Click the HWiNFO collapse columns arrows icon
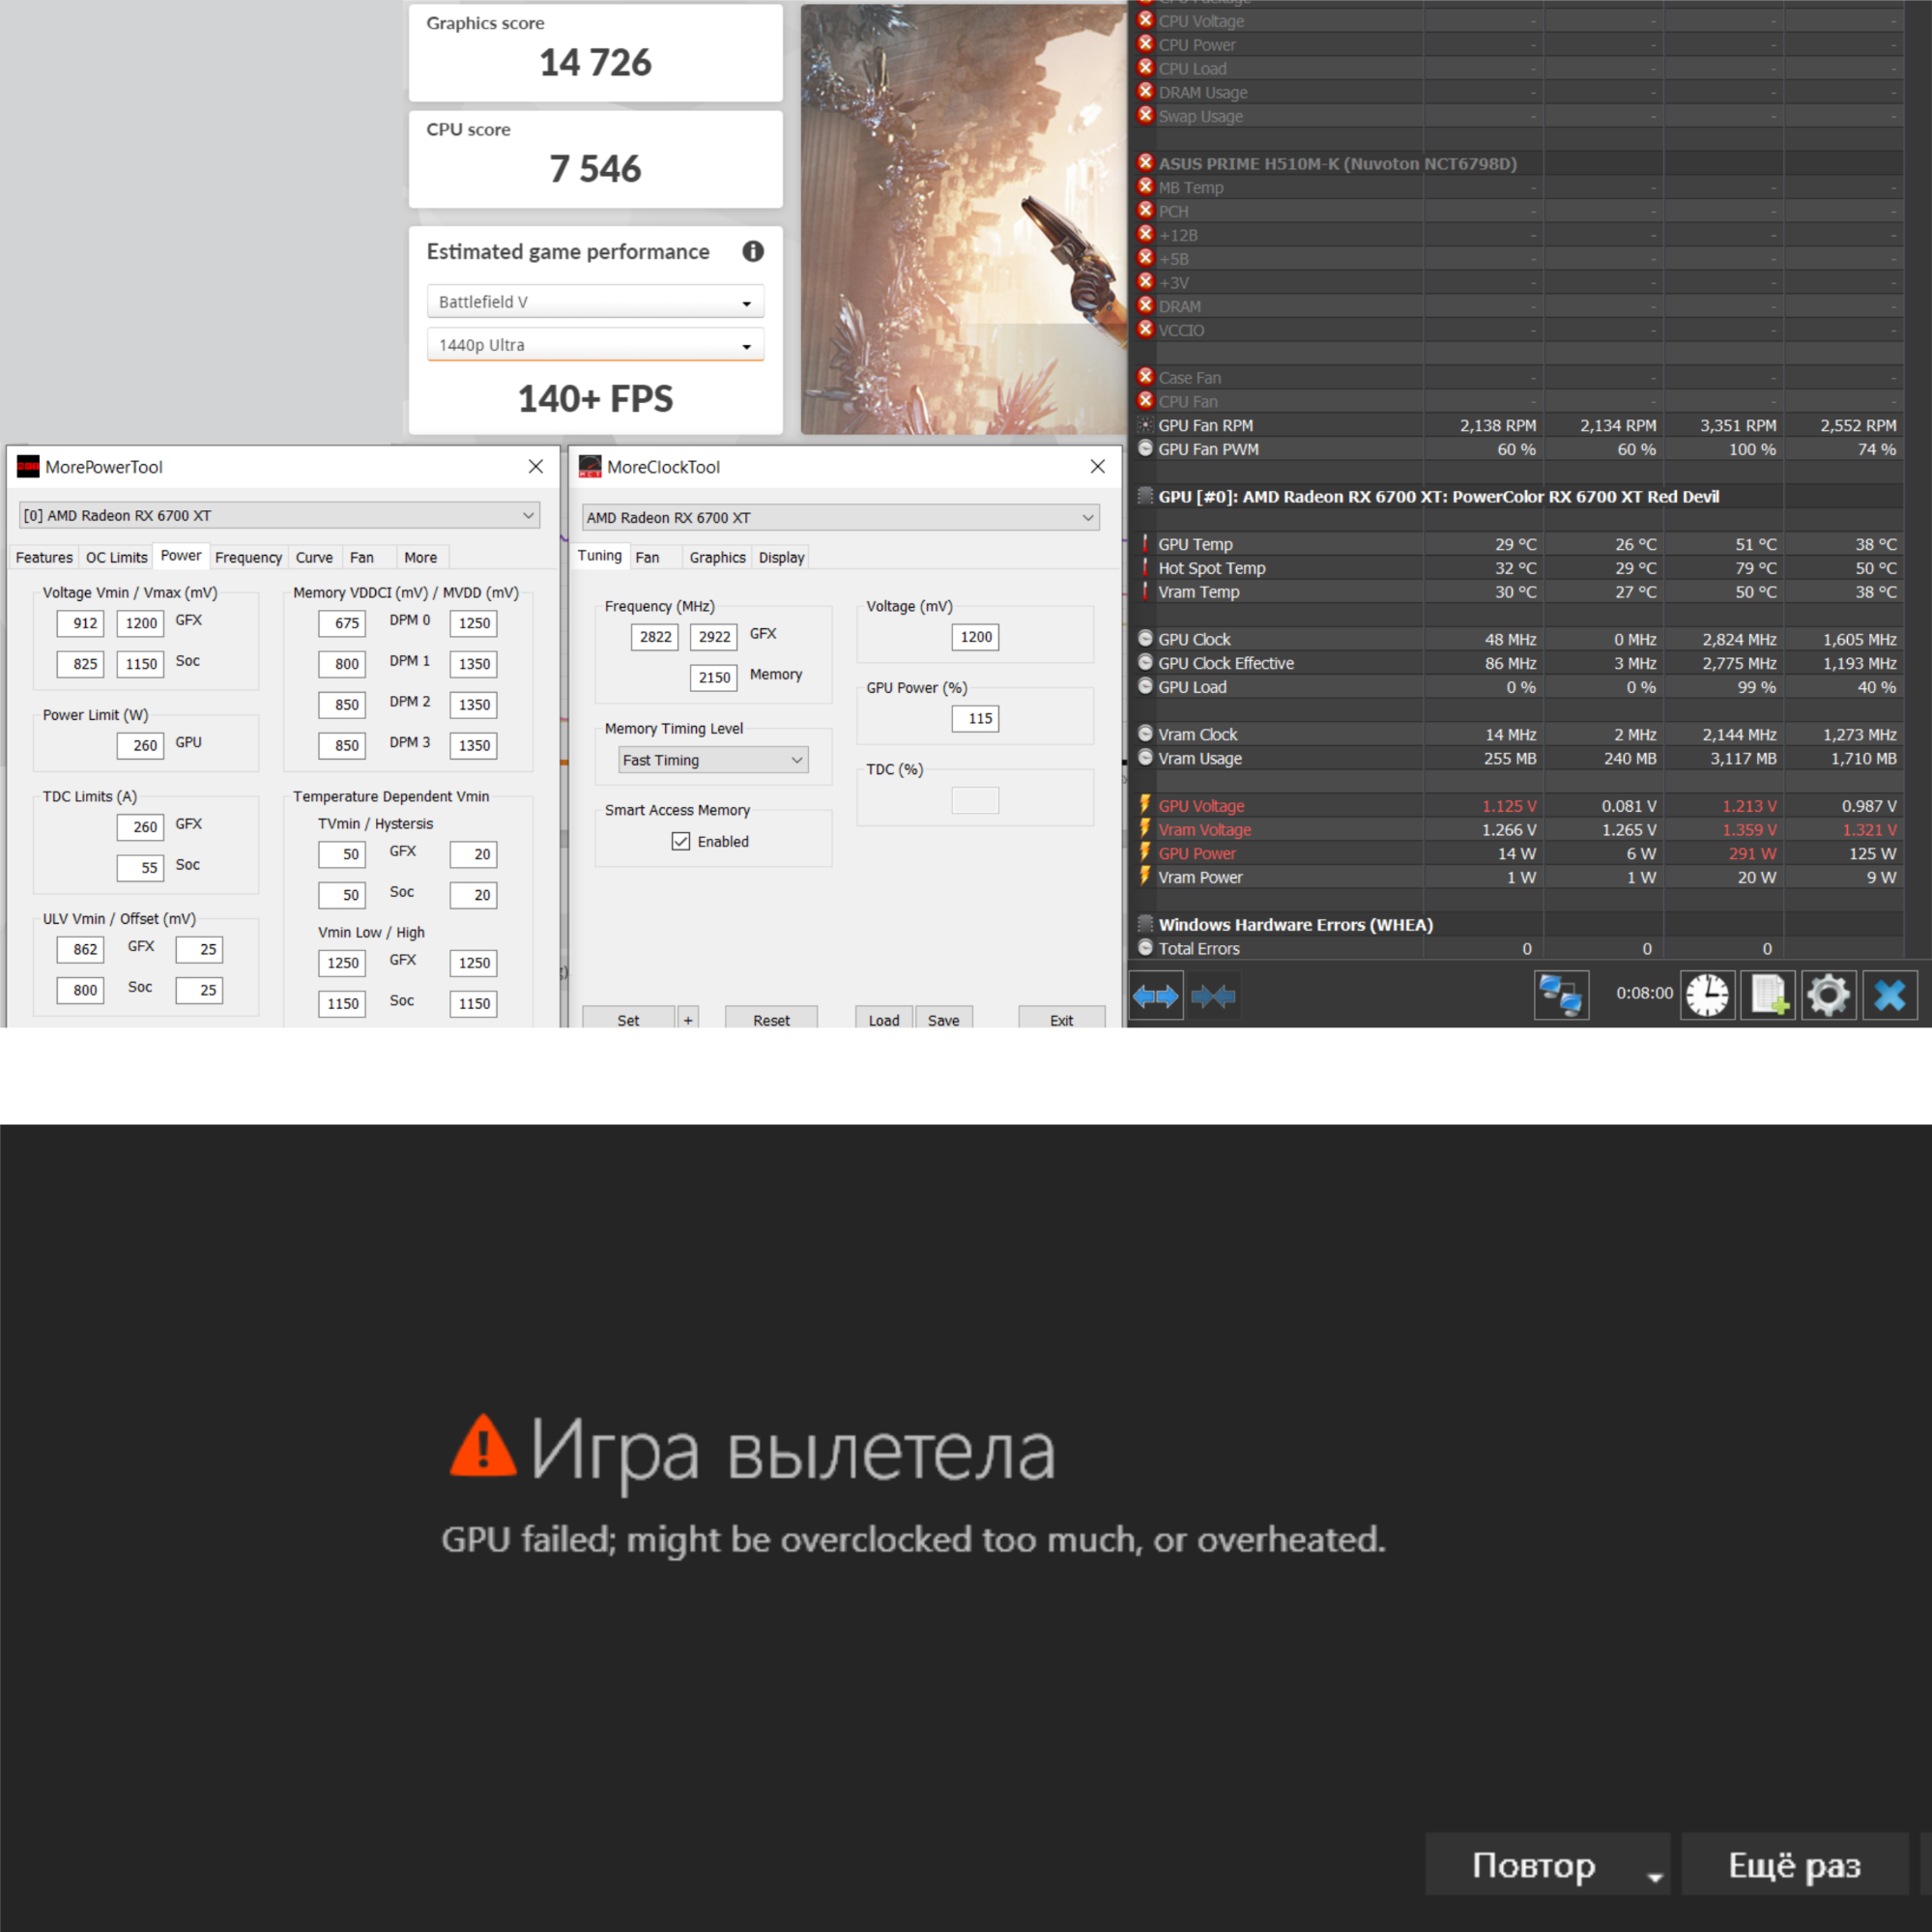The height and width of the screenshot is (1932, 1932). pyautogui.click(x=1214, y=996)
